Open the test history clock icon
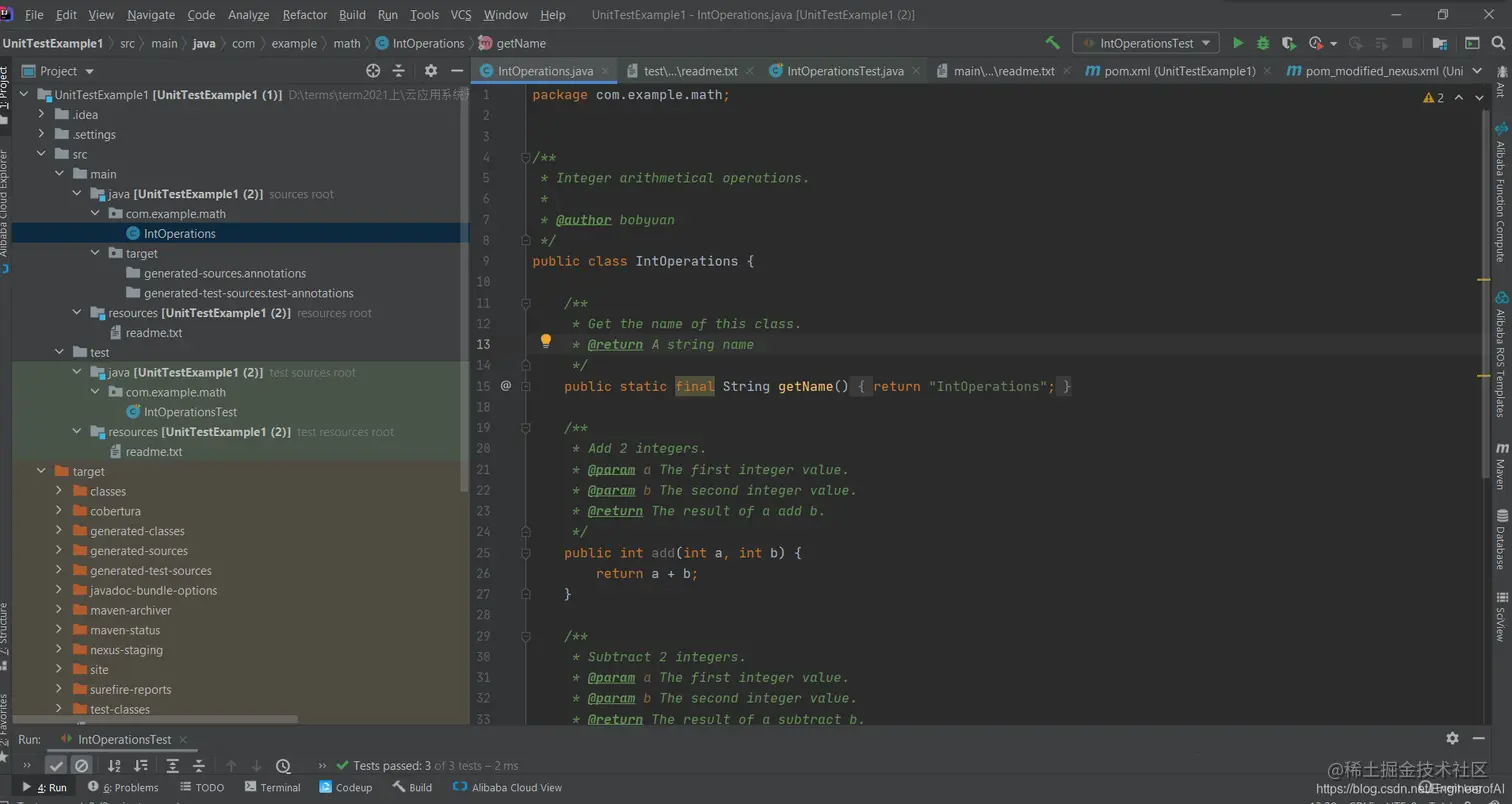The image size is (1512, 804). click(x=283, y=766)
